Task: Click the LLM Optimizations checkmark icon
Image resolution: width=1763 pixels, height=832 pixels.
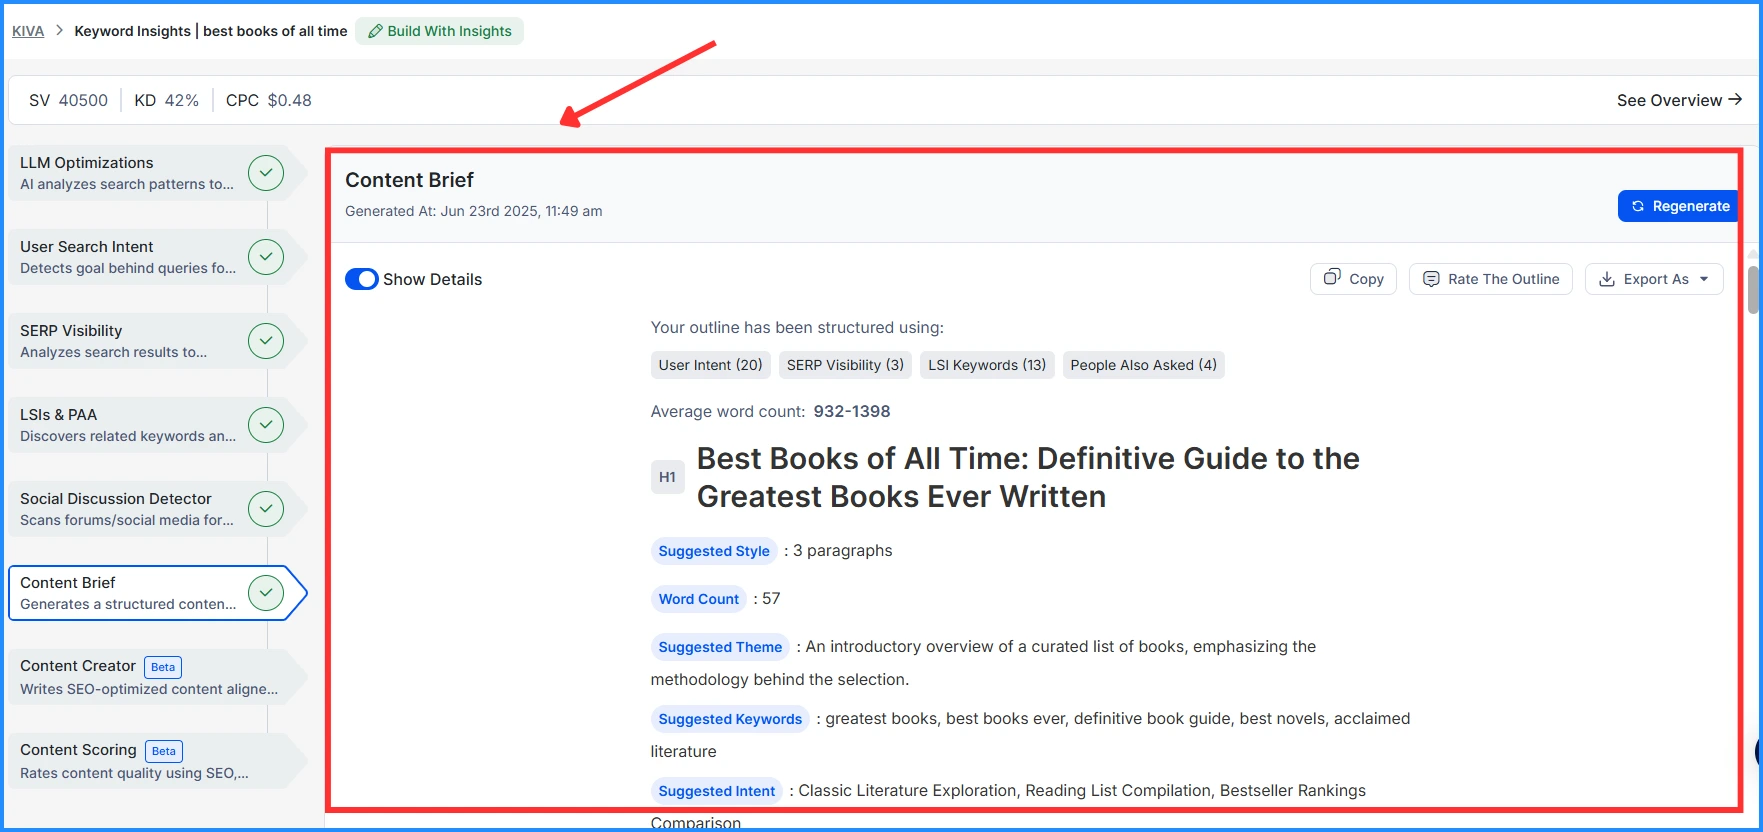Action: click(266, 173)
